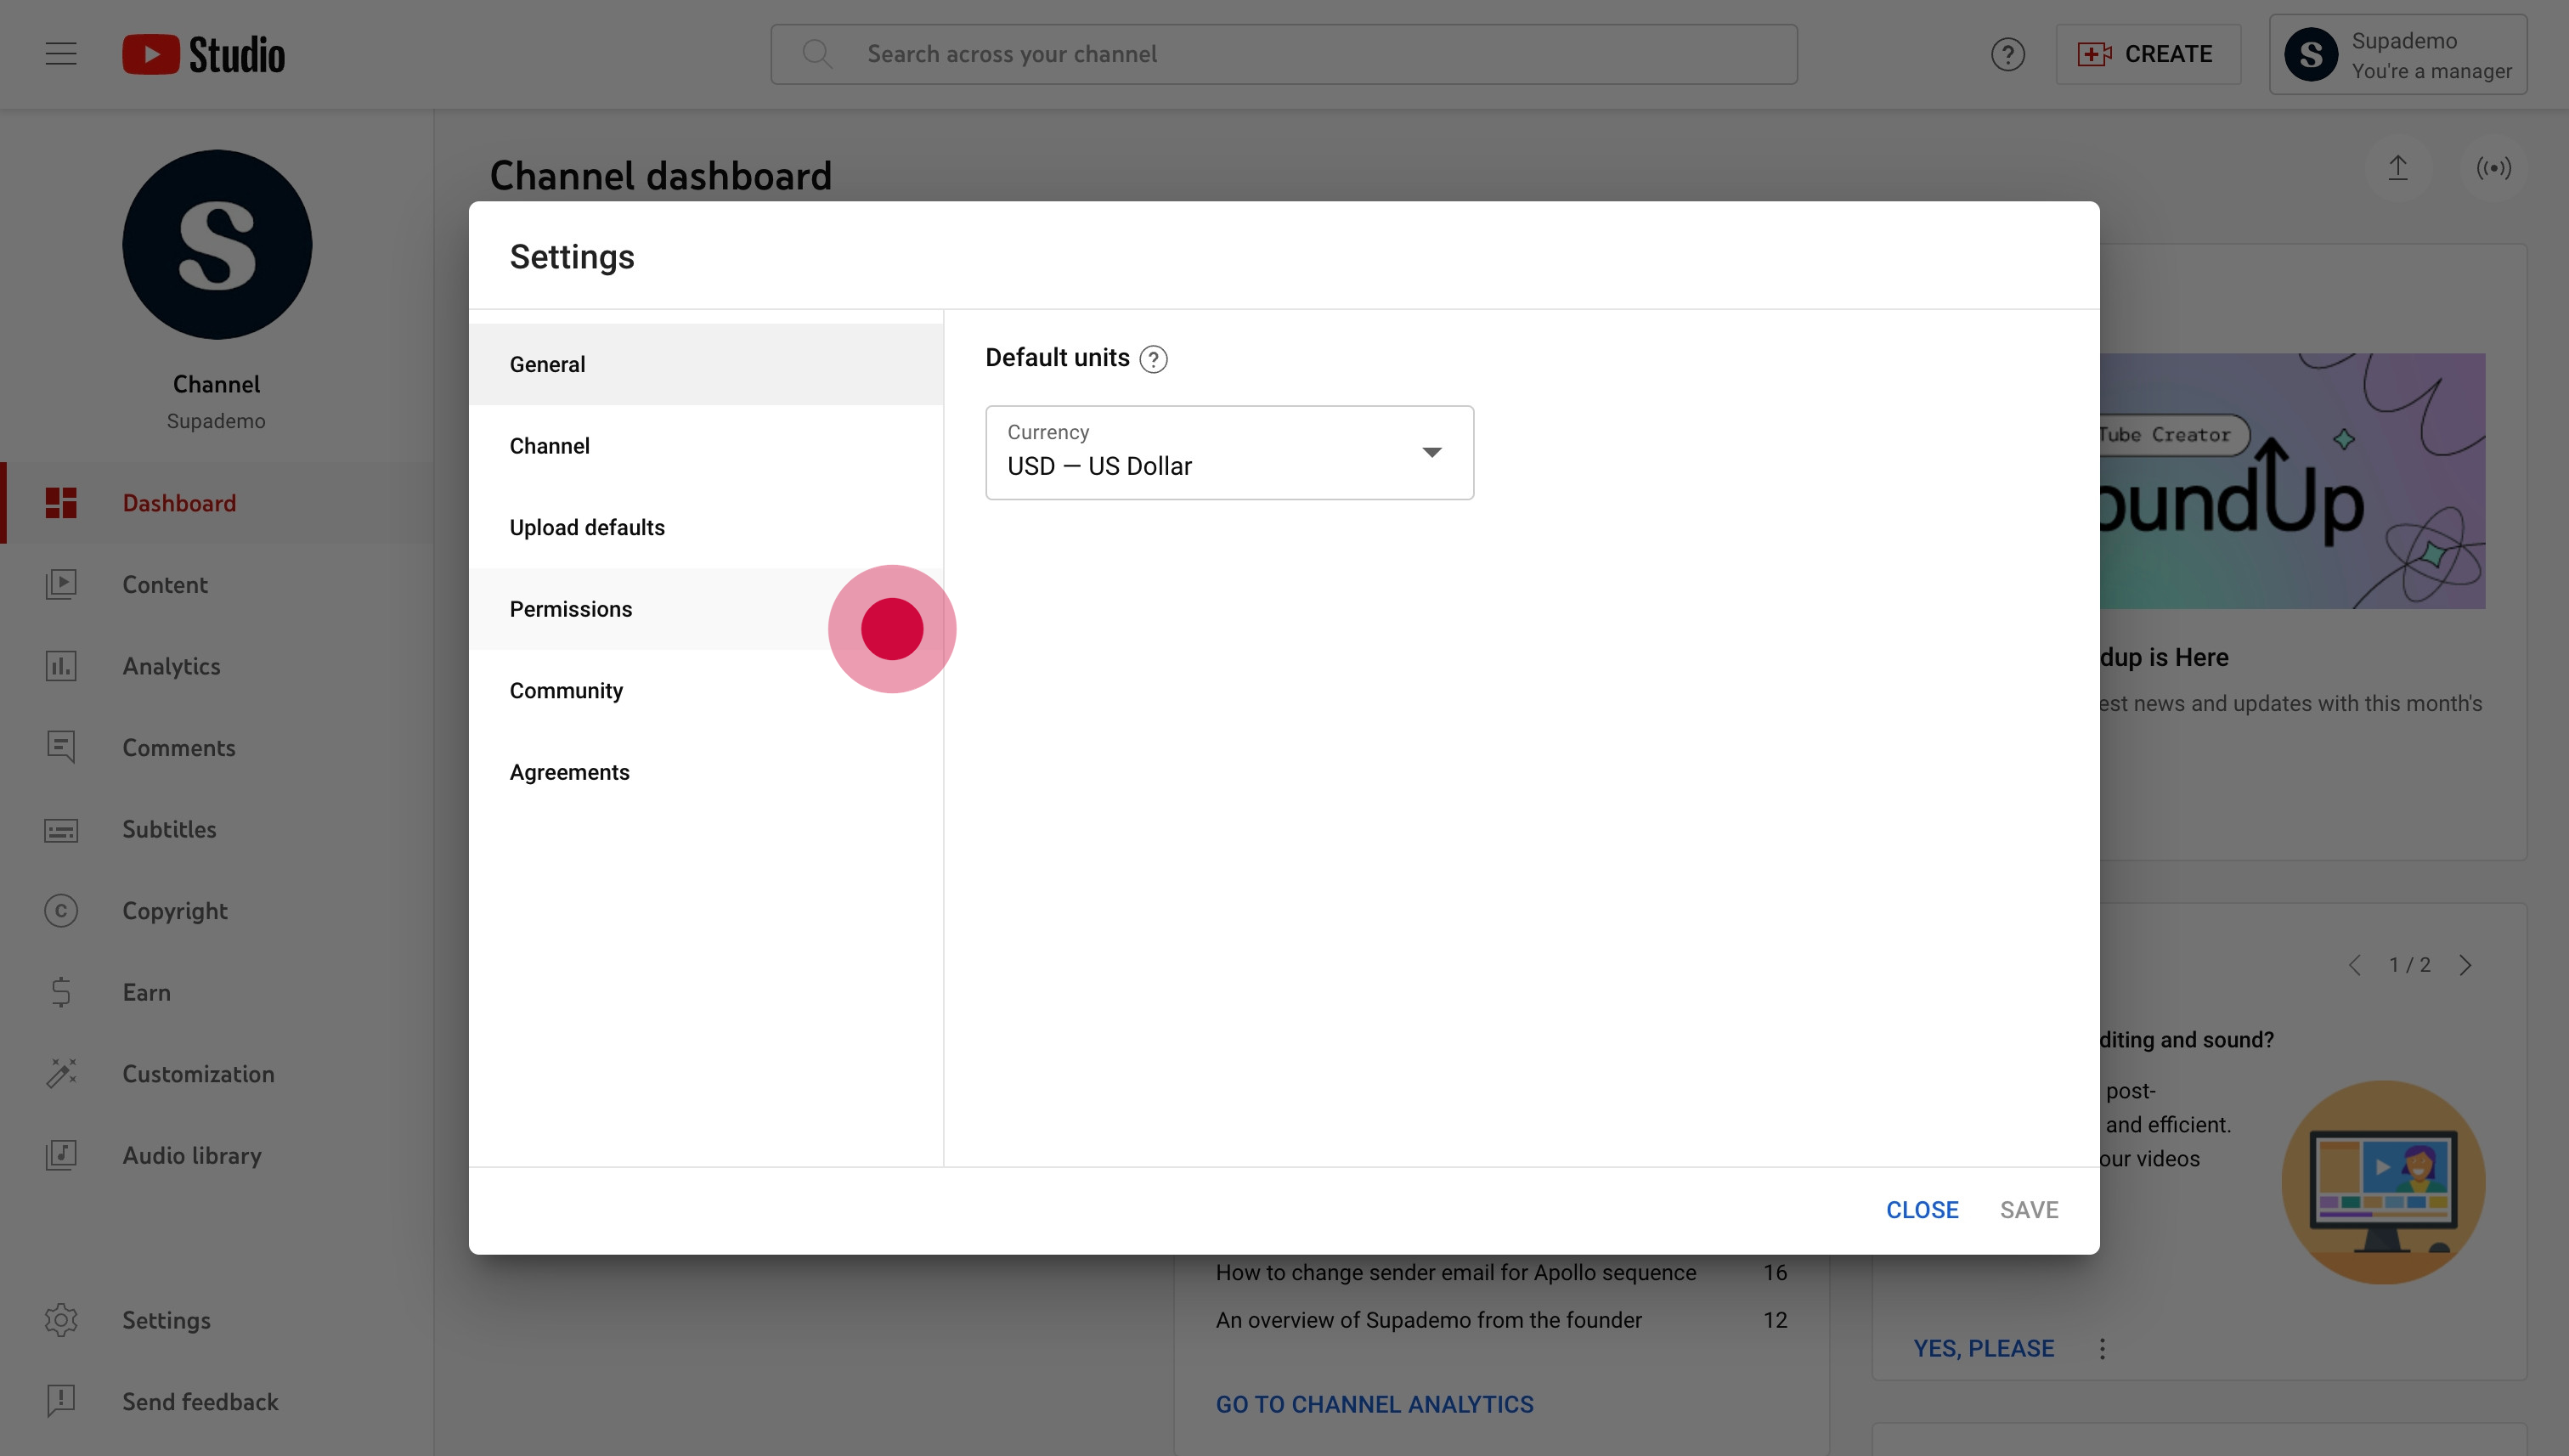This screenshot has height=1456, width=2569.
Task: Expand the Currency dropdown
Action: click(x=1229, y=453)
